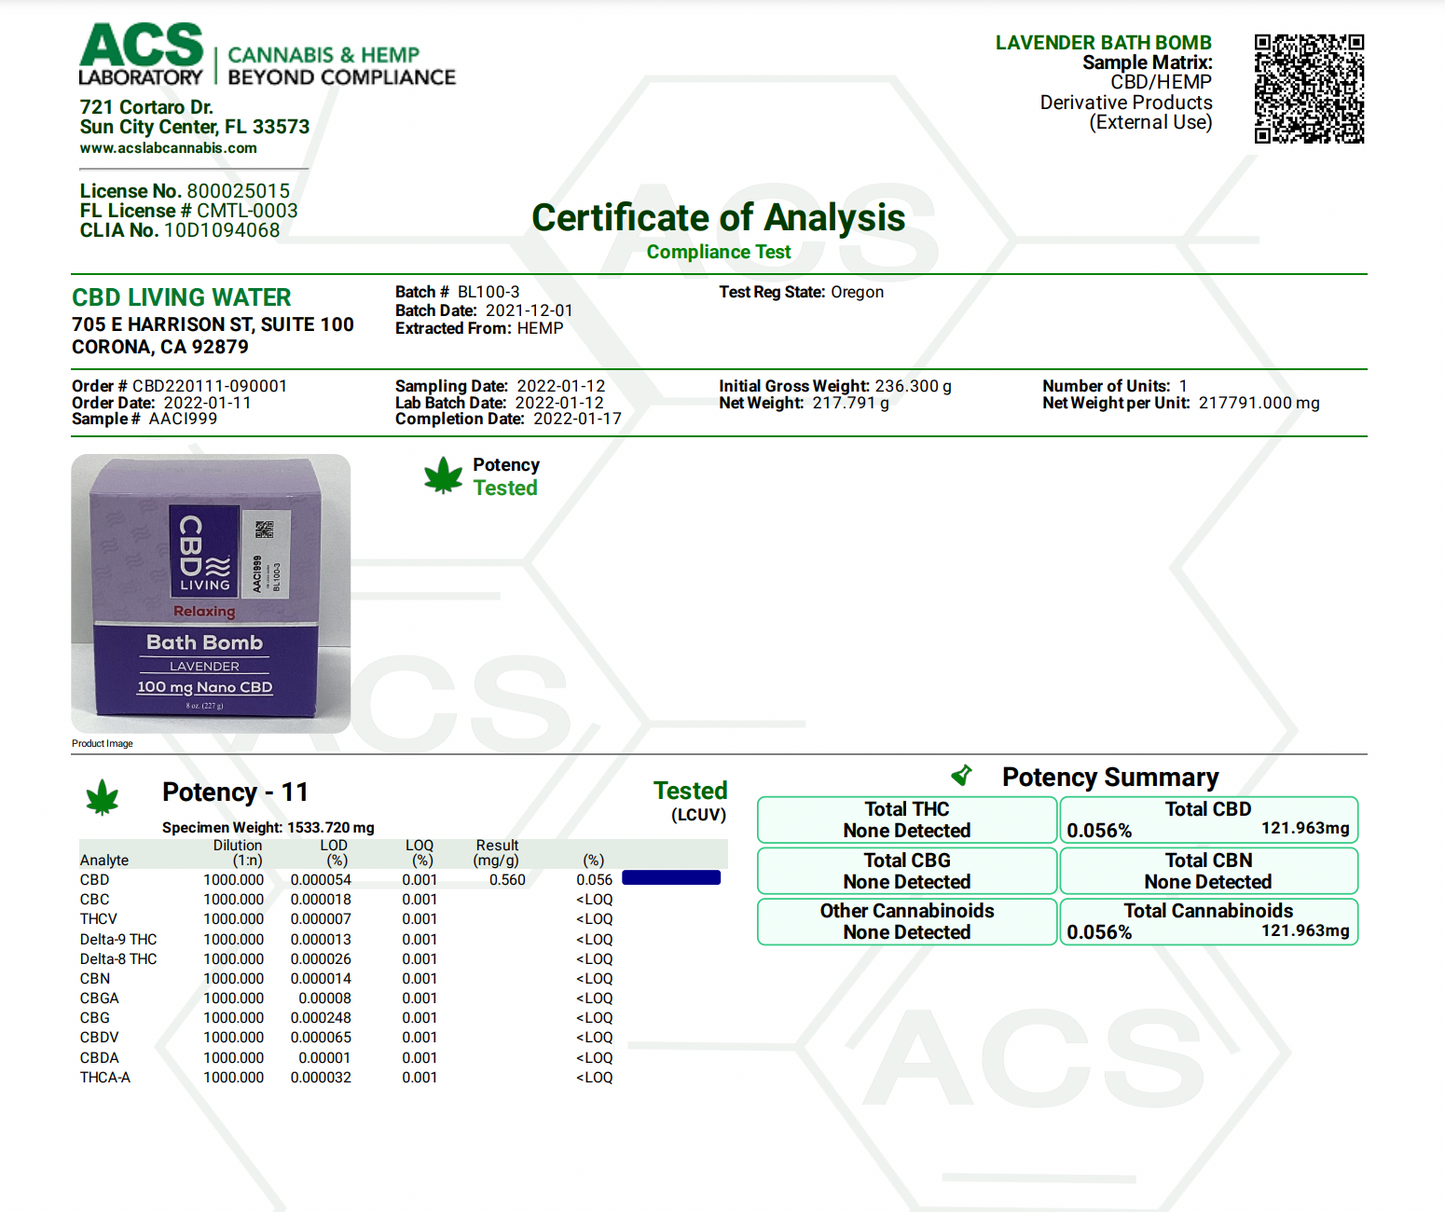Select the Total CBG summary box
The width and height of the screenshot is (1445, 1212).
(x=907, y=871)
